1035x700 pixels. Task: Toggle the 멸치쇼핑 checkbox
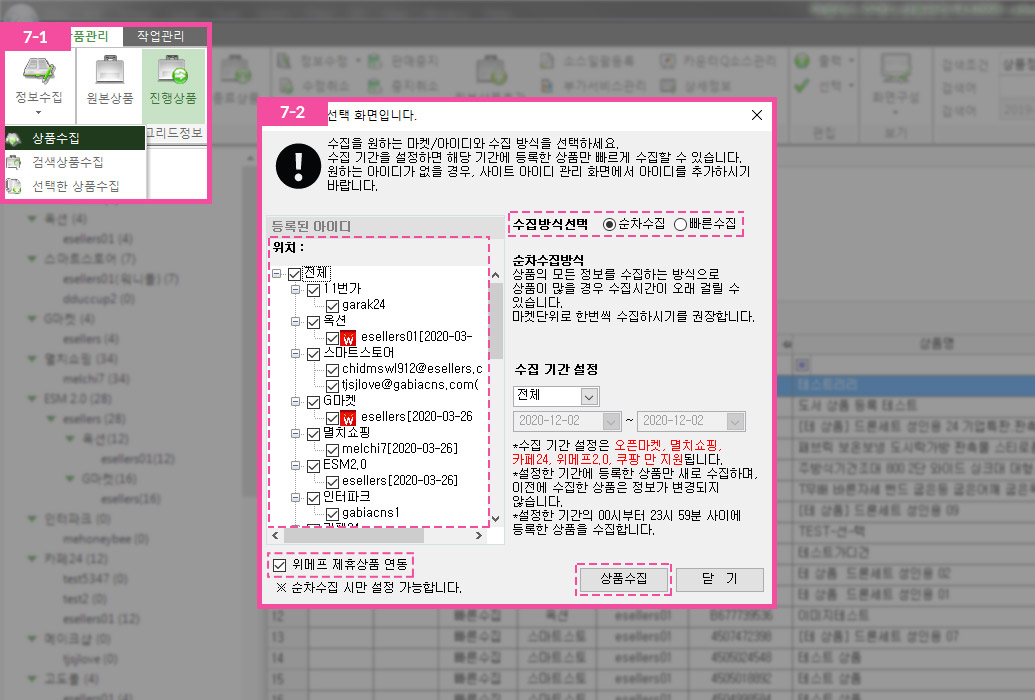click(x=314, y=434)
